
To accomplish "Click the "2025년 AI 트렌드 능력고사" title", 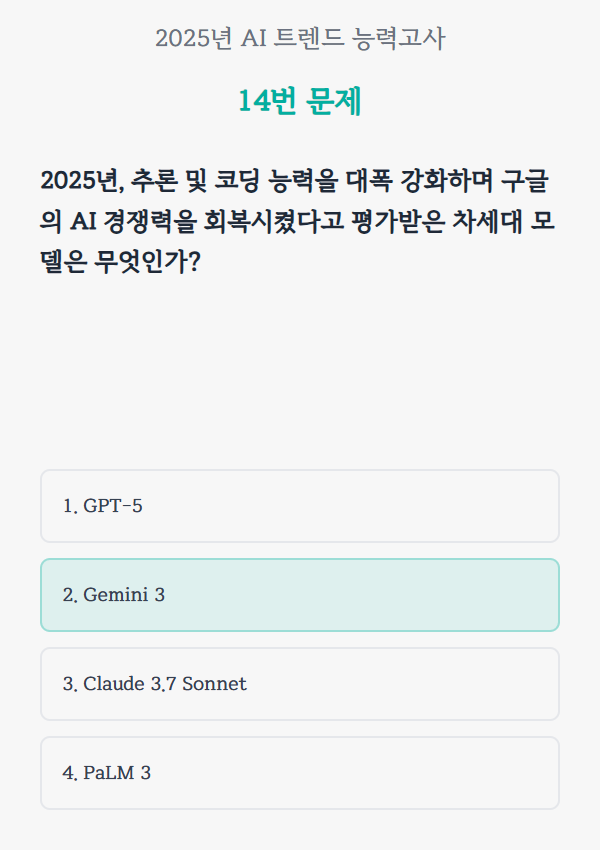I will point(300,39).
